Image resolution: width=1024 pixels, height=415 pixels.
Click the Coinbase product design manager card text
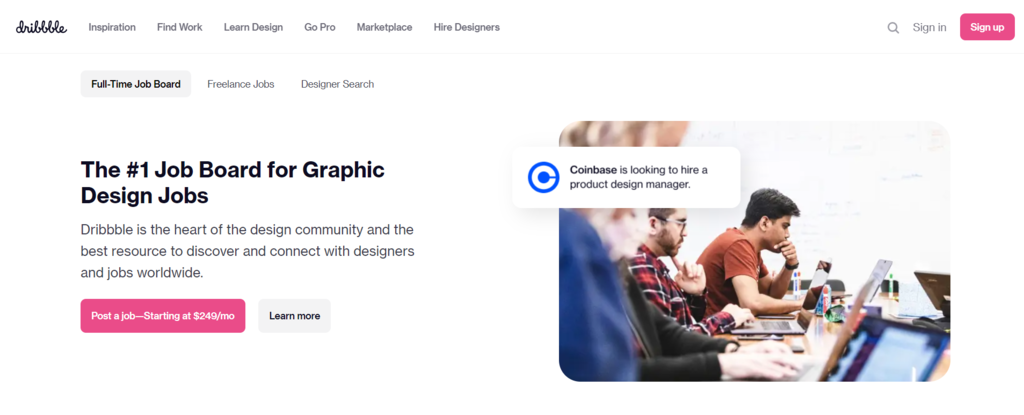[638, 177]
